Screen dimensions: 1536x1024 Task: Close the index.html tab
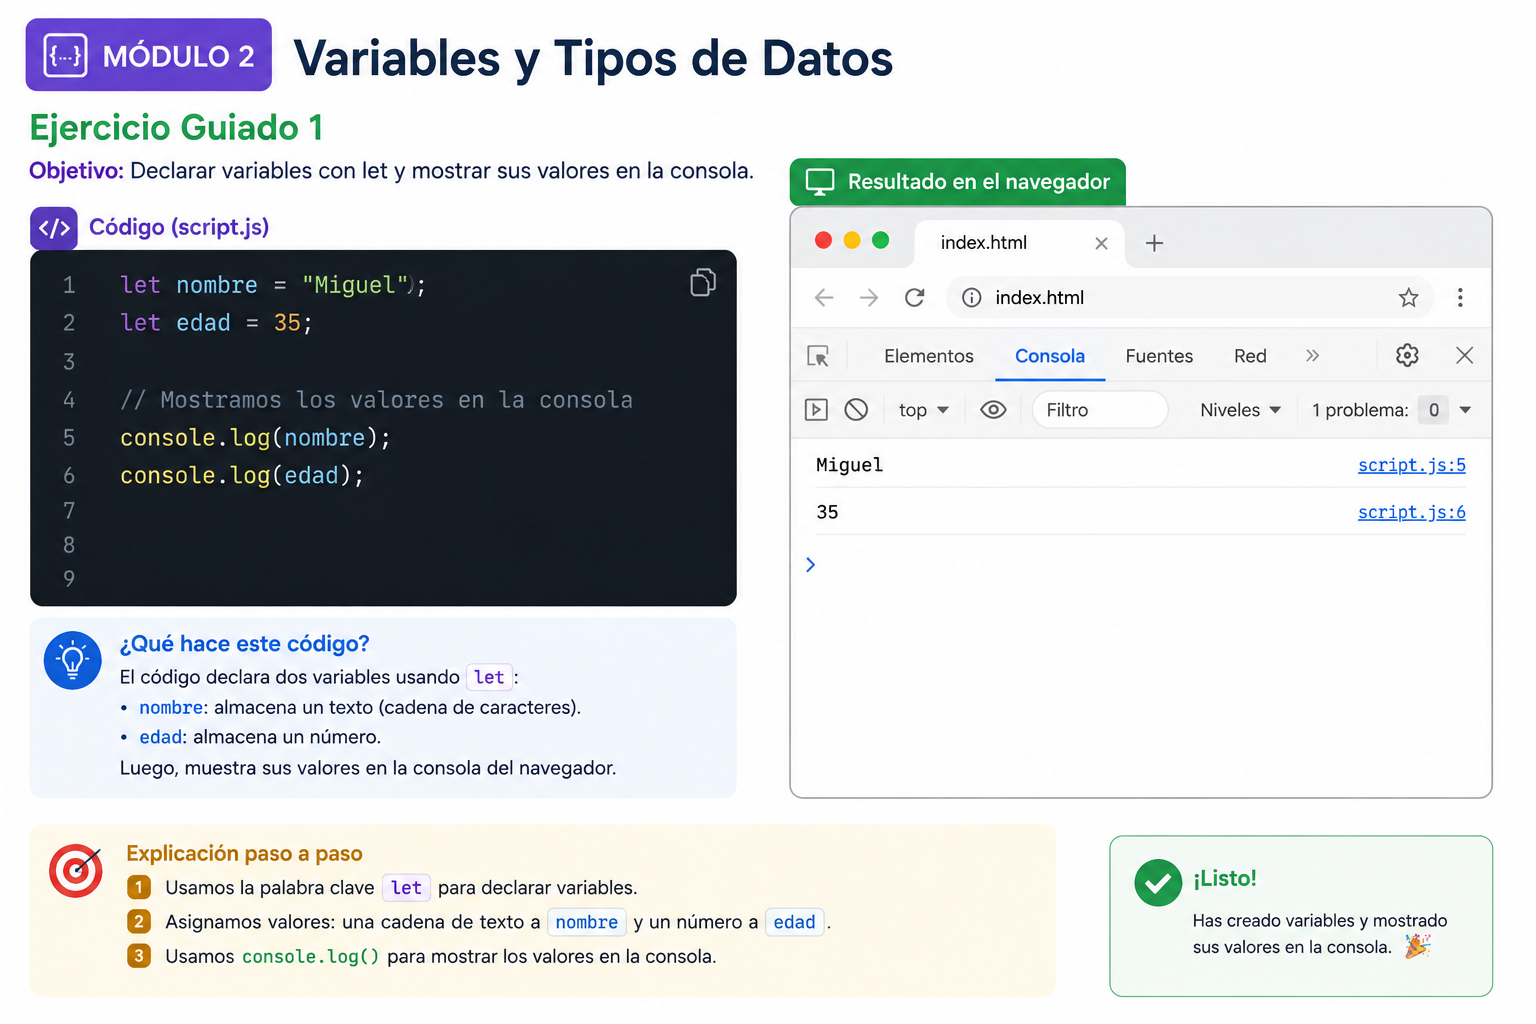[x=1101, y=243]
